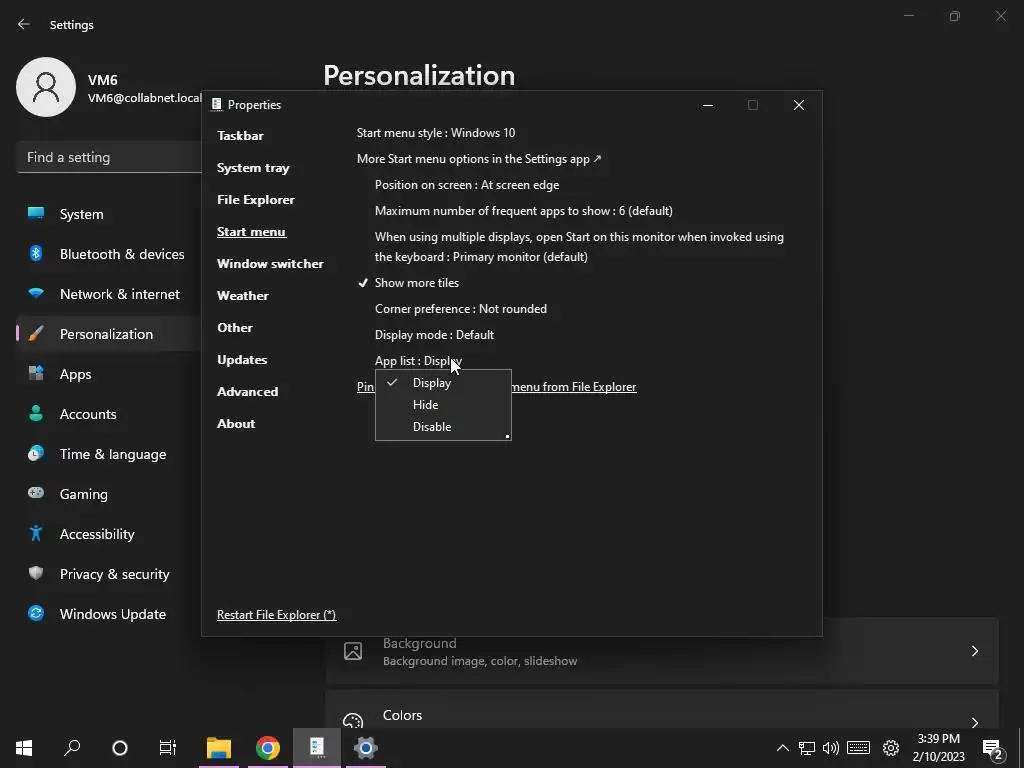The image size is (1024, 768).
Task: Click Background image icon in Settings
Action: [x=353, y=651]
